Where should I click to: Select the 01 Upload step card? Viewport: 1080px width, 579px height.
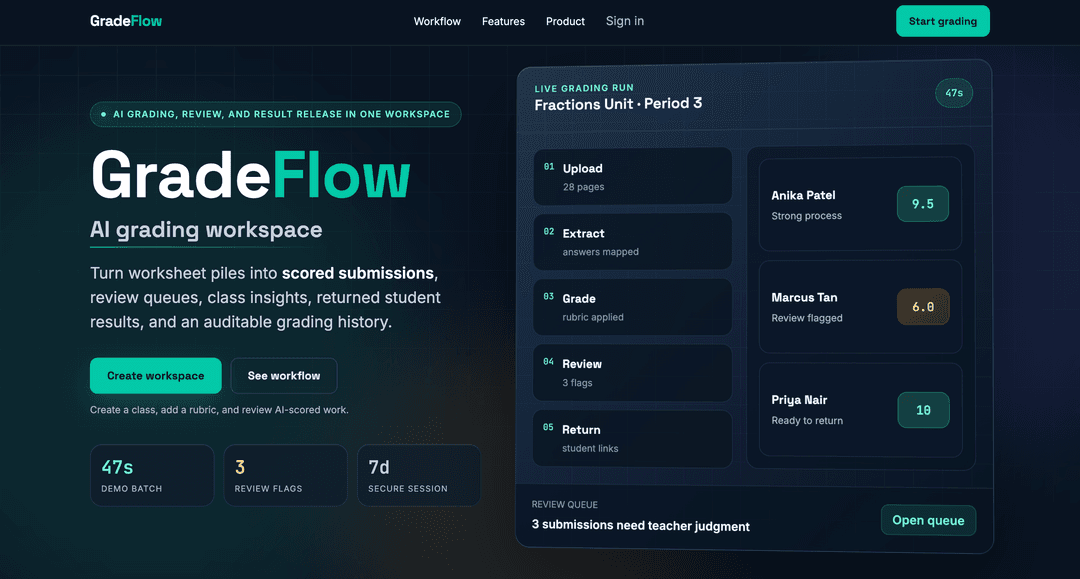(x=632, y=177)
